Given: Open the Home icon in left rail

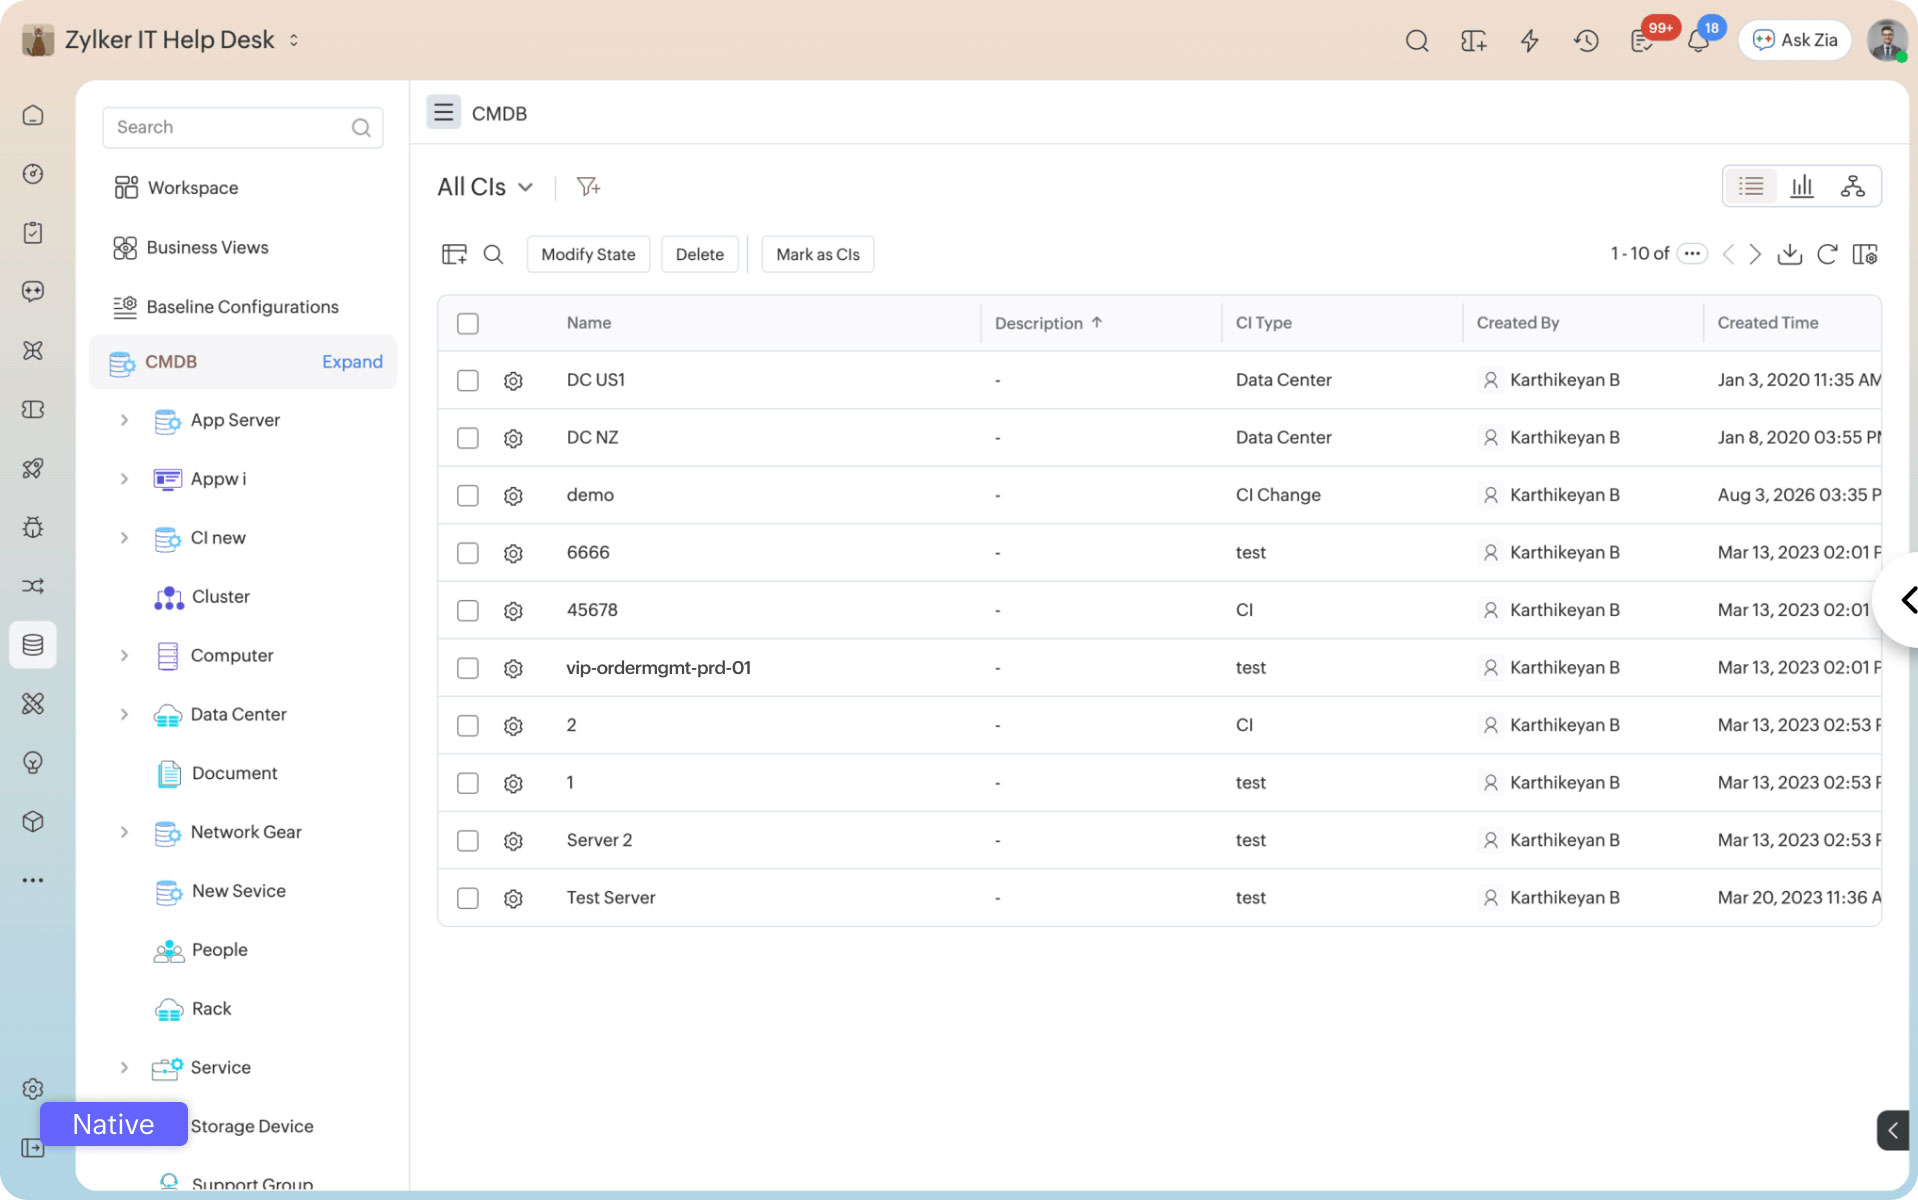Looking at the screenshot, I should coord(33,115).
